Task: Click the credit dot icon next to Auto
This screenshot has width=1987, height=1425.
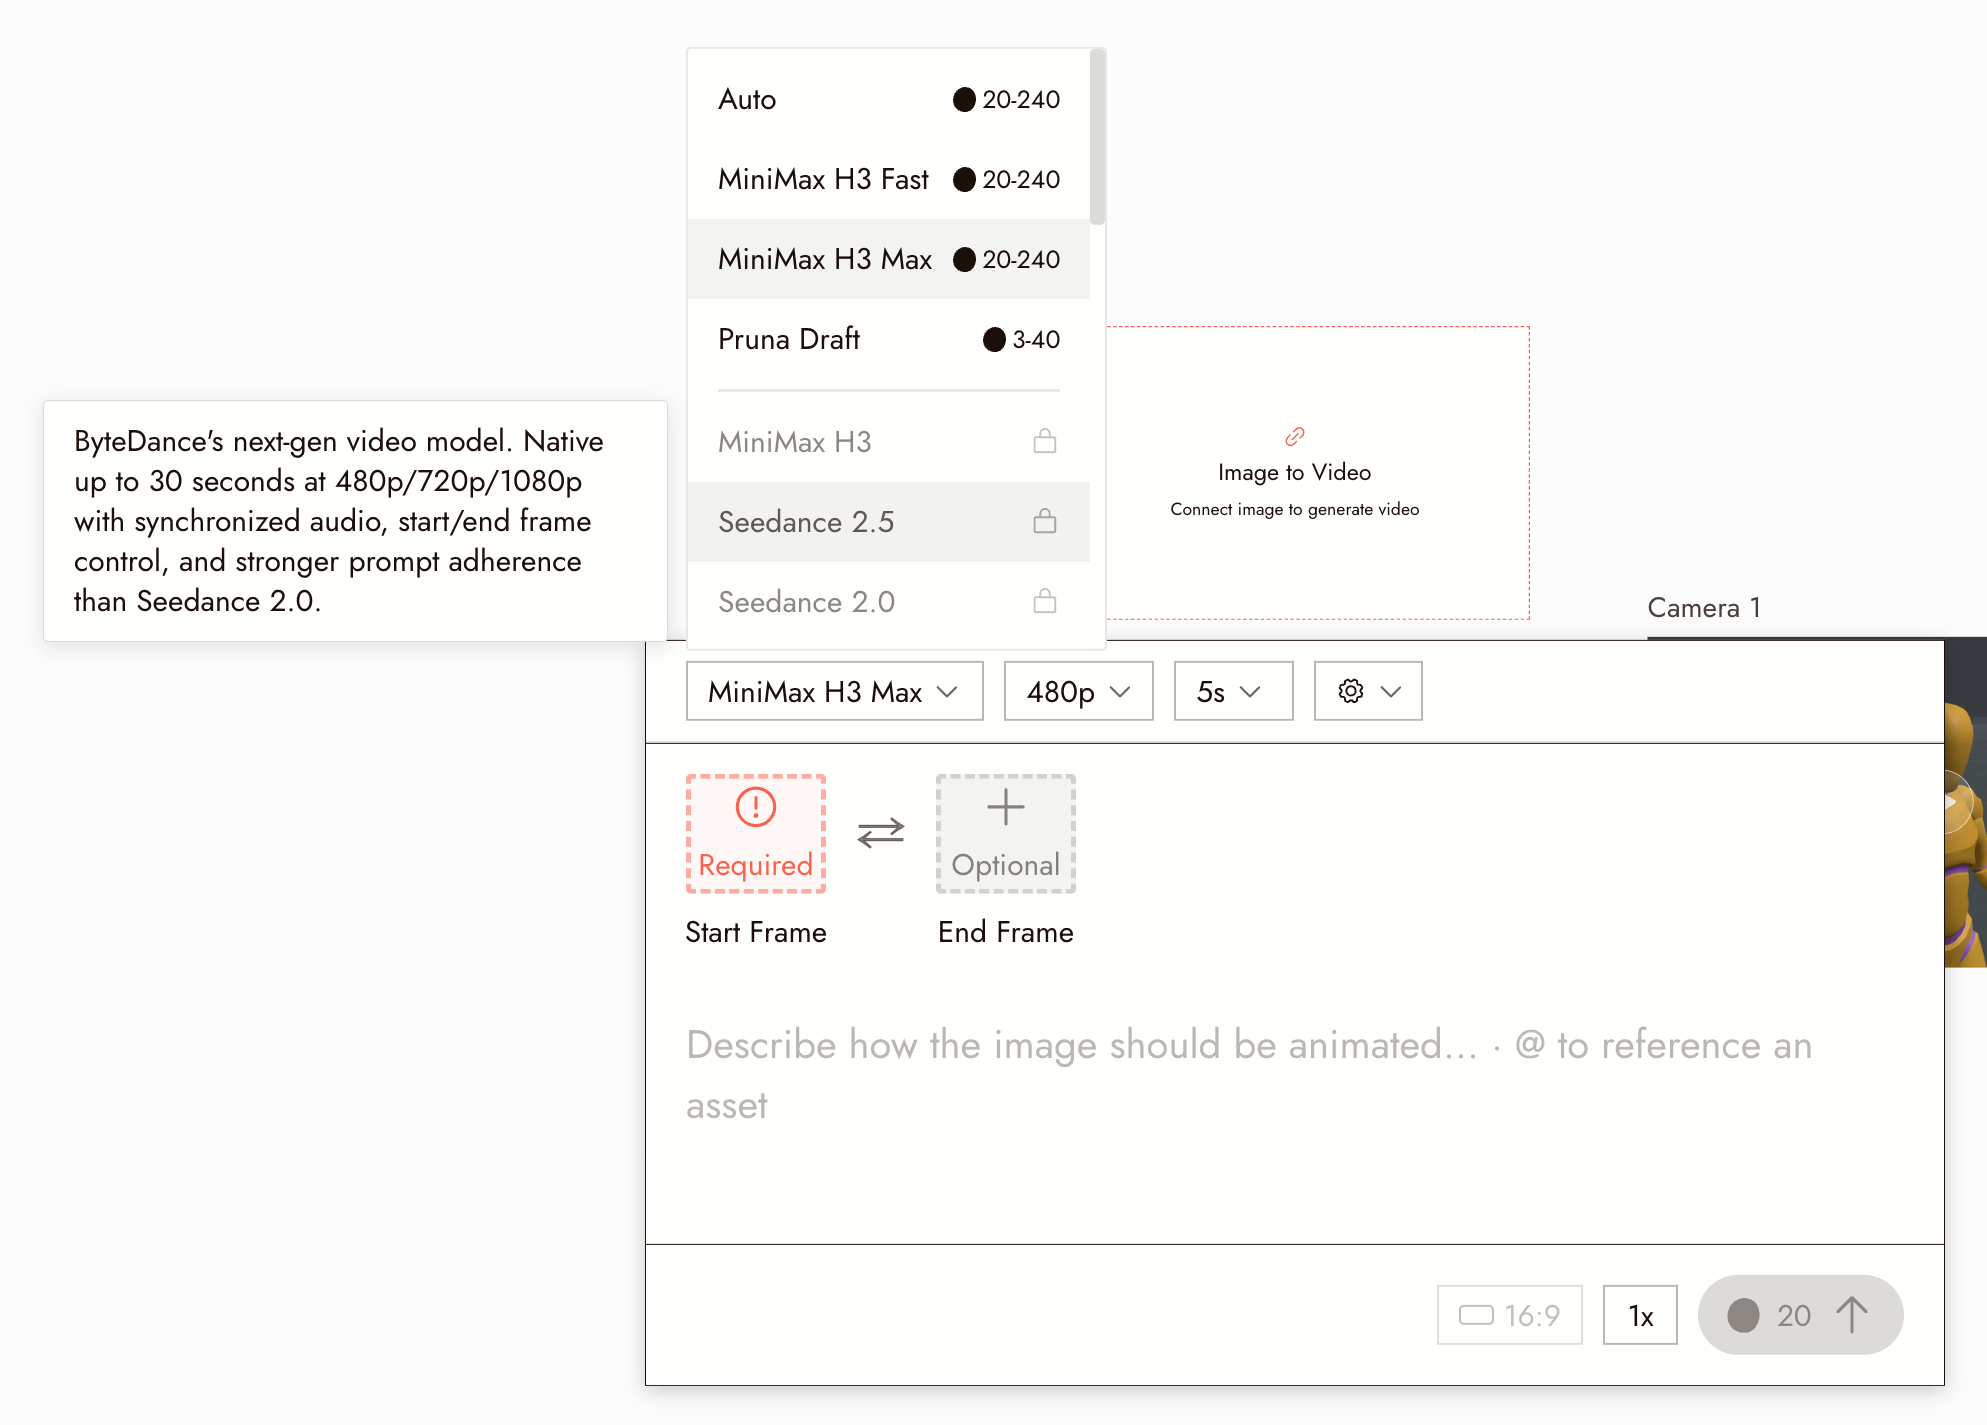Action: pyautogui.click(x=964, y=99)
